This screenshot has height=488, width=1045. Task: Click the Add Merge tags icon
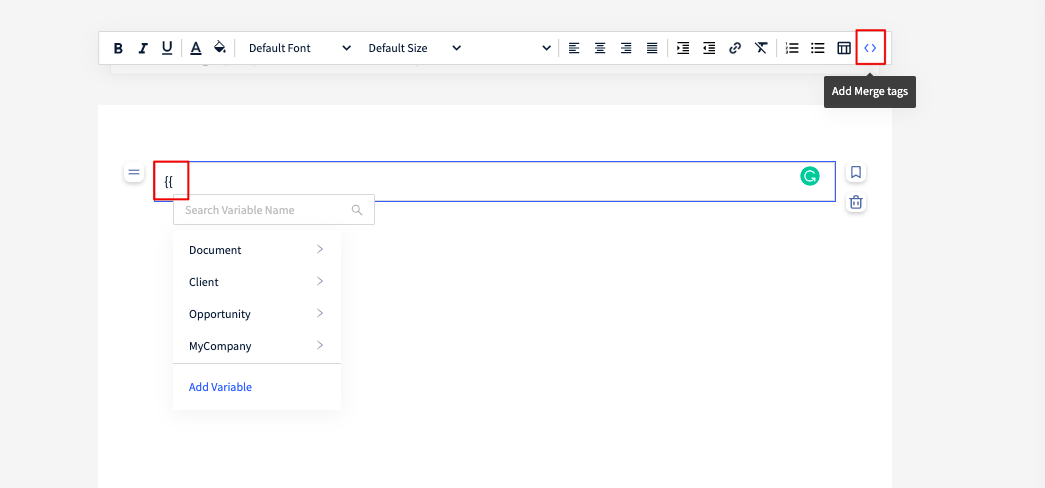tap(870, 48)
